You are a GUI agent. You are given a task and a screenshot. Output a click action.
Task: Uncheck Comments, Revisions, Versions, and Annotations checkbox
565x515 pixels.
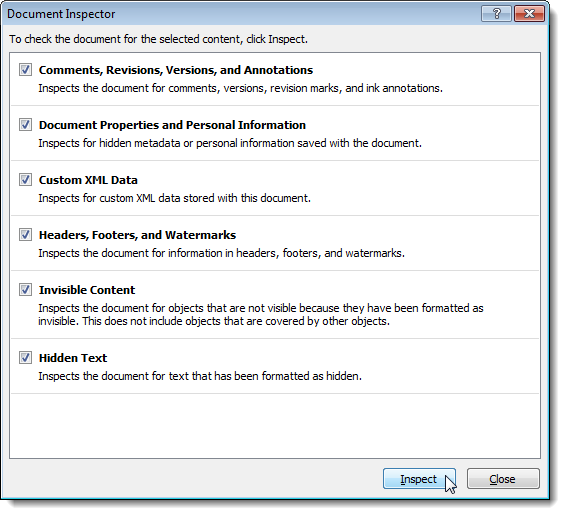(25, 70)
